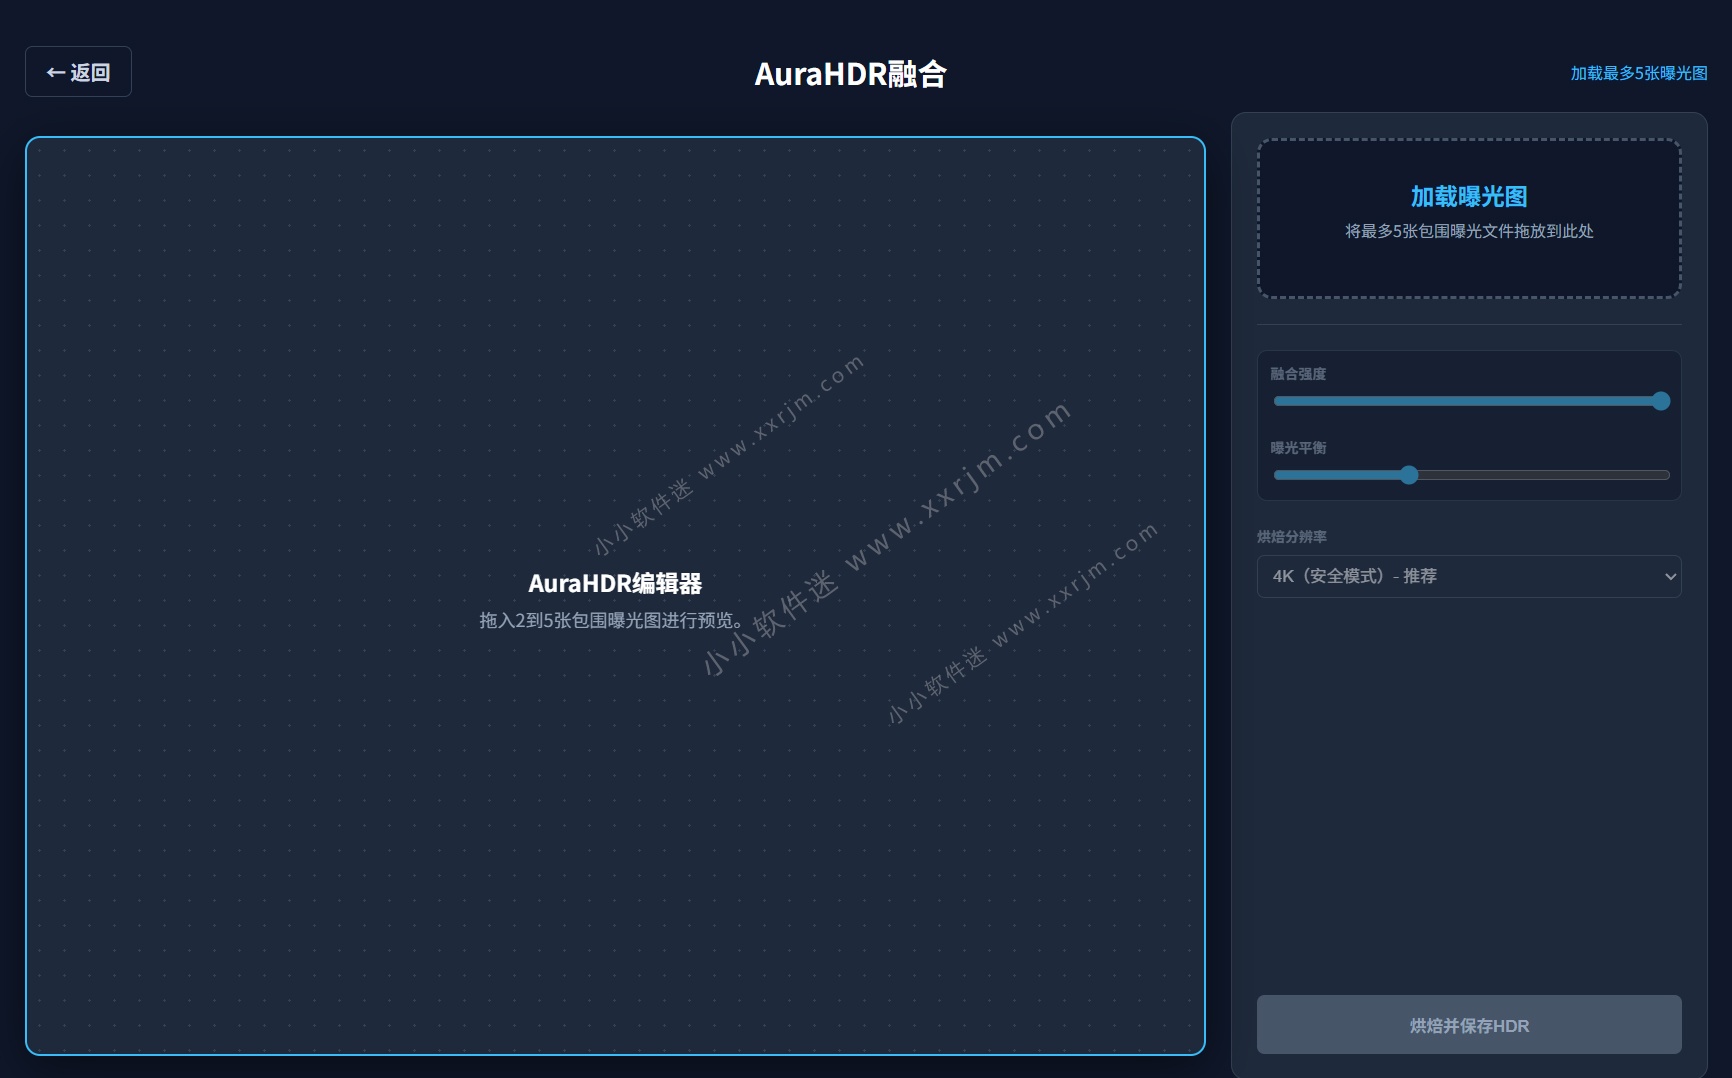Open the 烘焙分辨率 resolution dropdown
The width and height of the screenshot is (1732, 1078).
pos(1469,576)
